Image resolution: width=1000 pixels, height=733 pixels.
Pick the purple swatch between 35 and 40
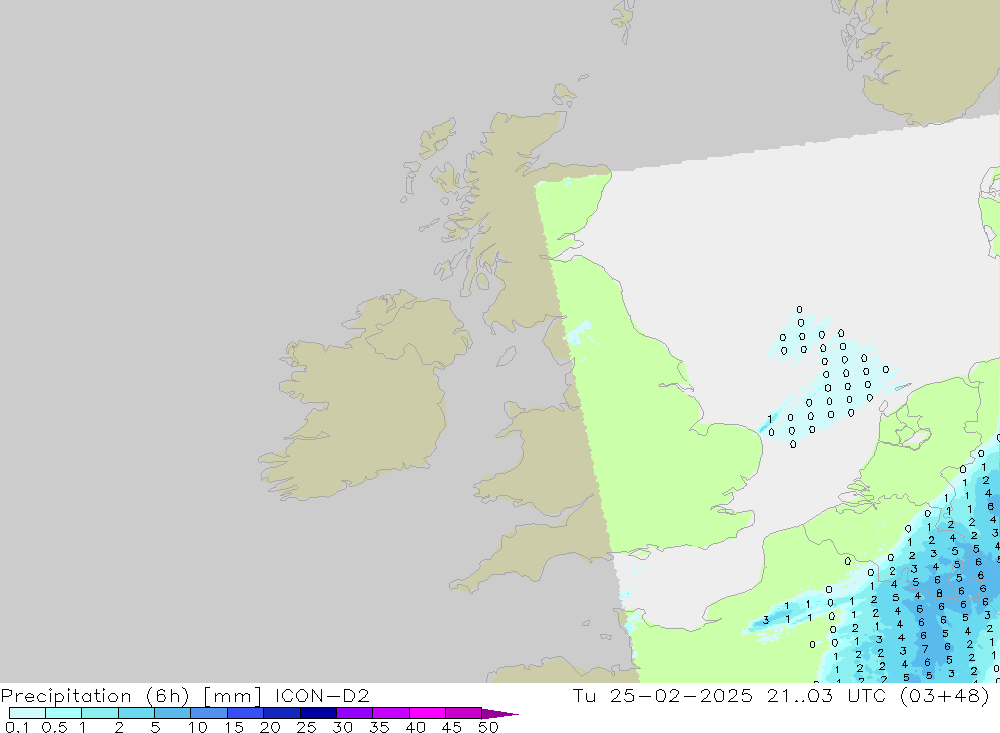click(391, 713)
